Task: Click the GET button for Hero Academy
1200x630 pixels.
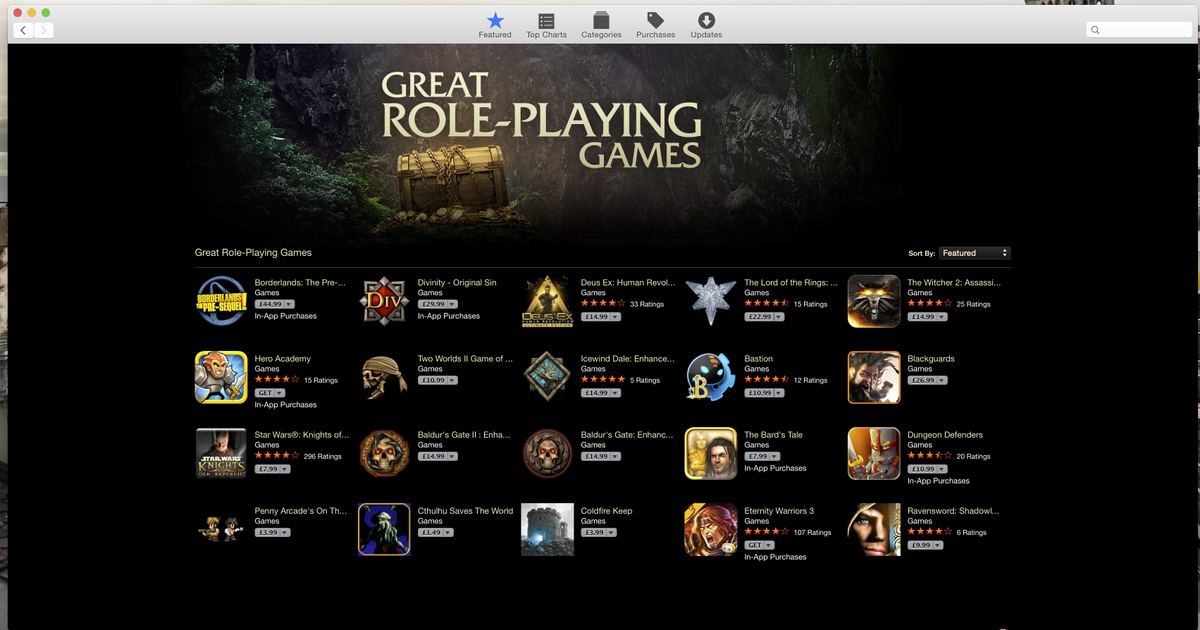Action: coord(264,392)
